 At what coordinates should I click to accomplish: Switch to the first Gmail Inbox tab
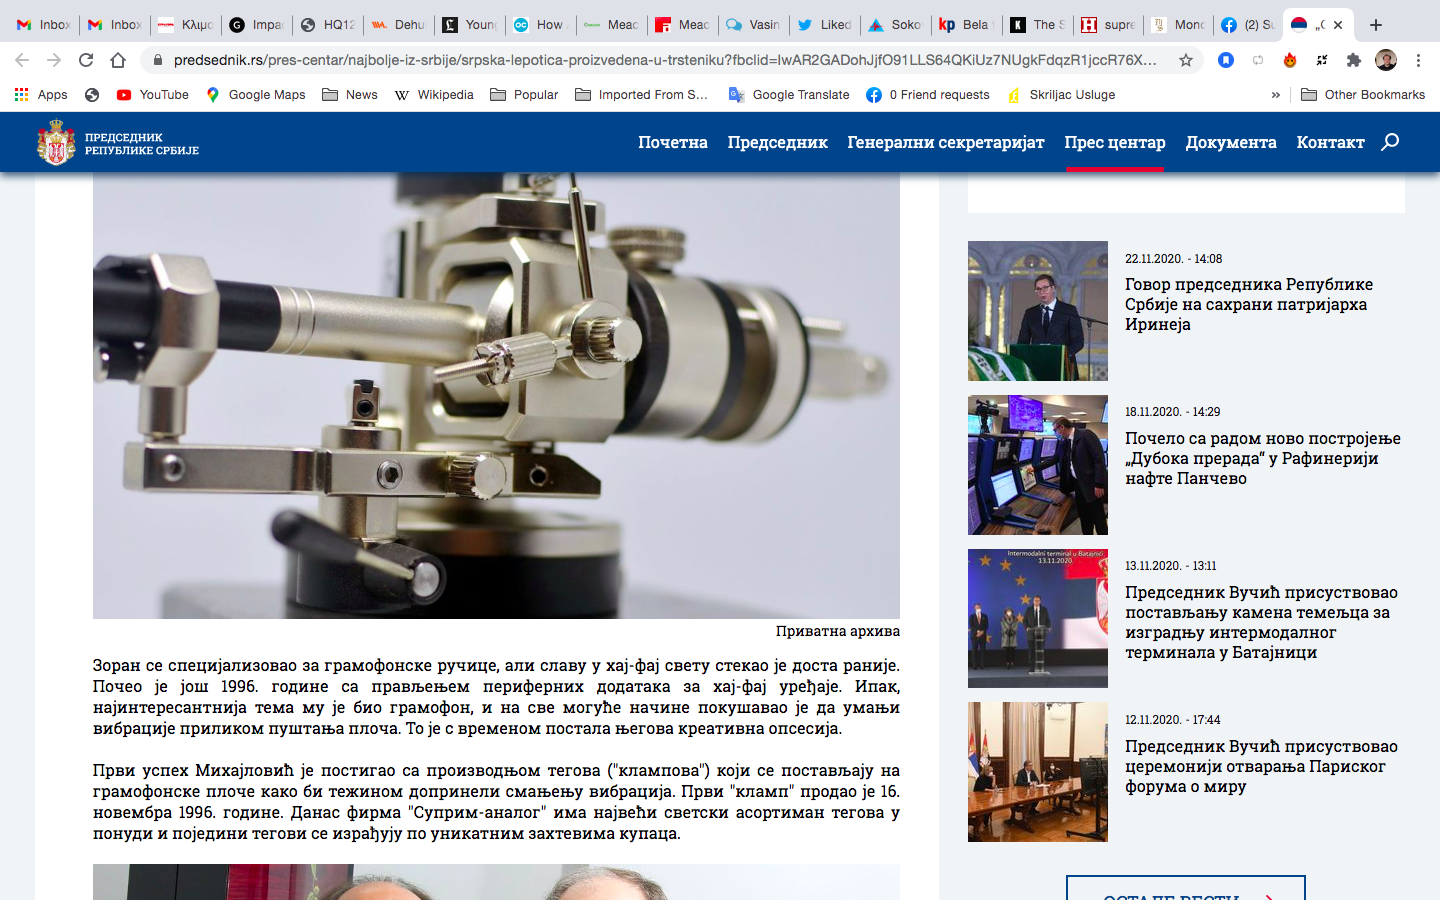tap(43, 25)
